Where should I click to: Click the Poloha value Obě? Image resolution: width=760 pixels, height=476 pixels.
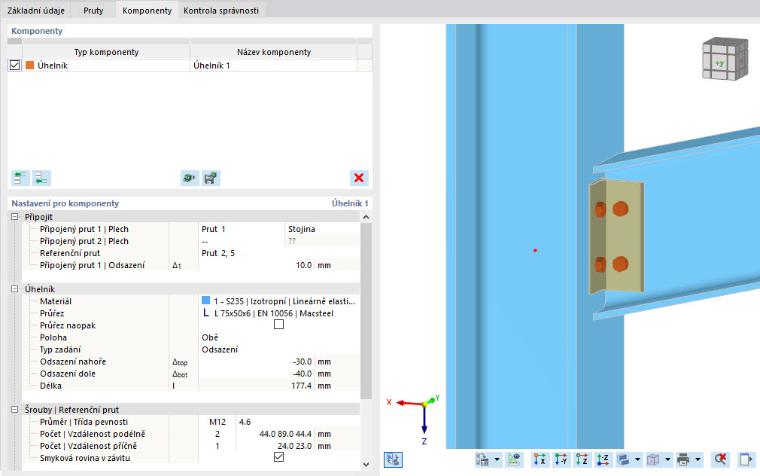(279, 337)
